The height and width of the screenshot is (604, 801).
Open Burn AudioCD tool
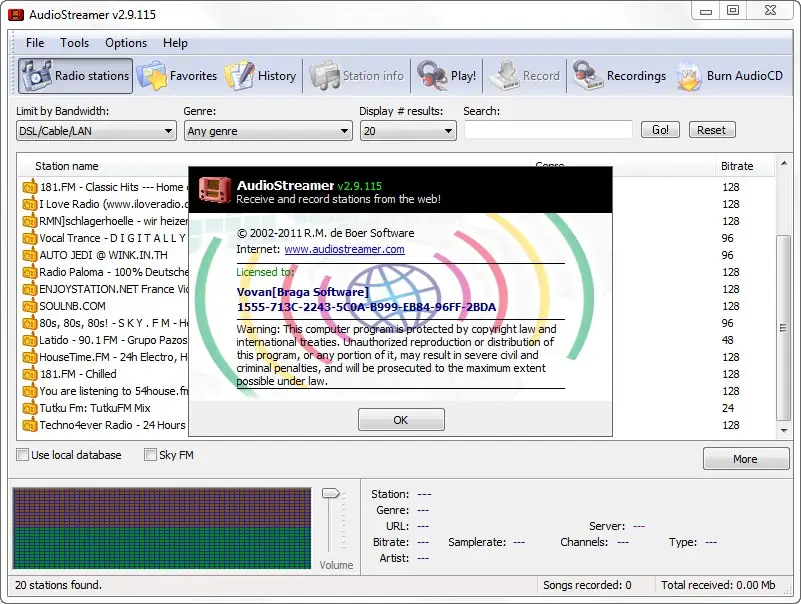(729, 76)
